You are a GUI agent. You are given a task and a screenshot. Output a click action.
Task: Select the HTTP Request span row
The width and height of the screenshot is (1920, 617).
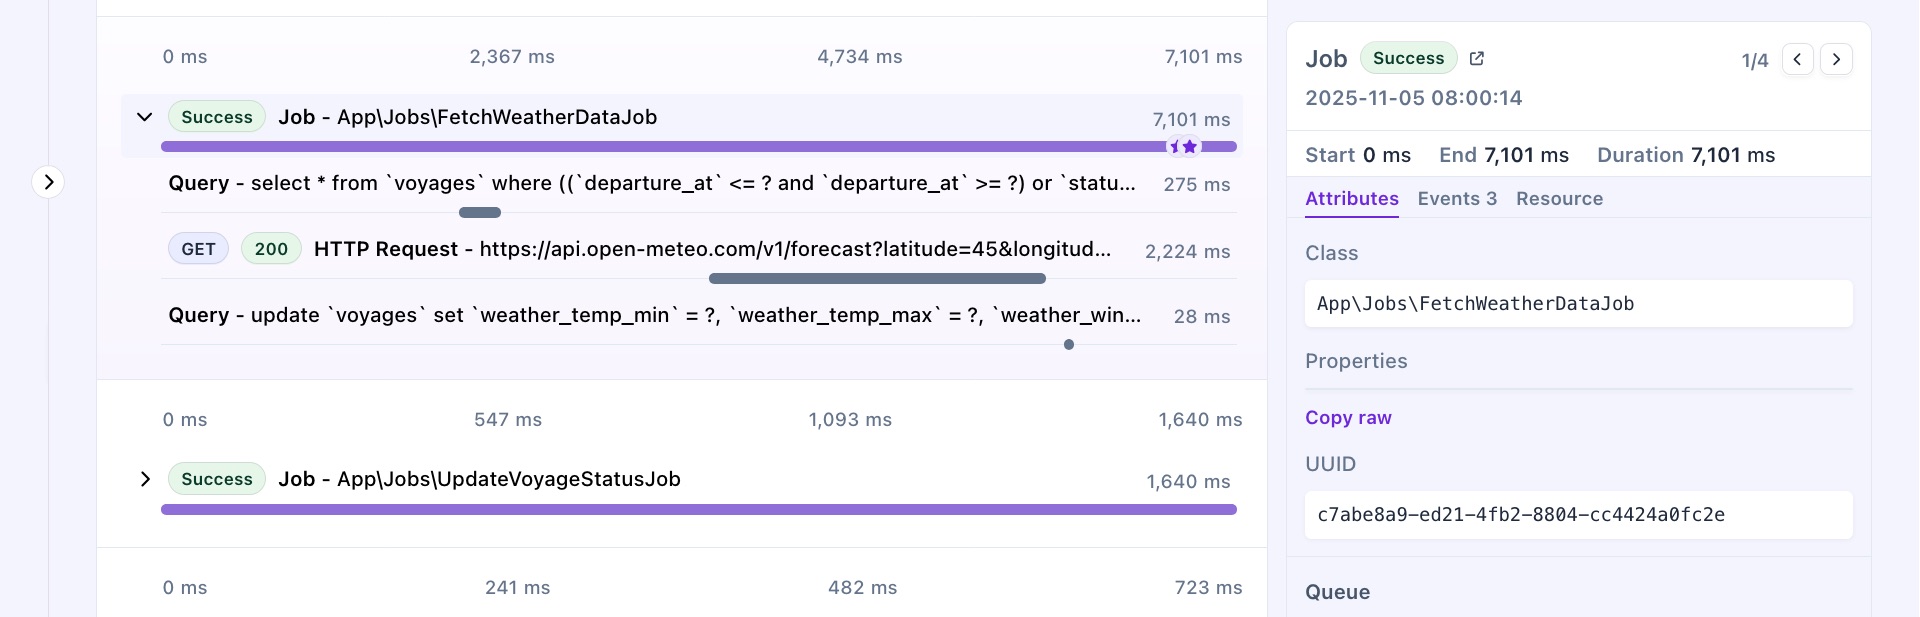(700, 249)
